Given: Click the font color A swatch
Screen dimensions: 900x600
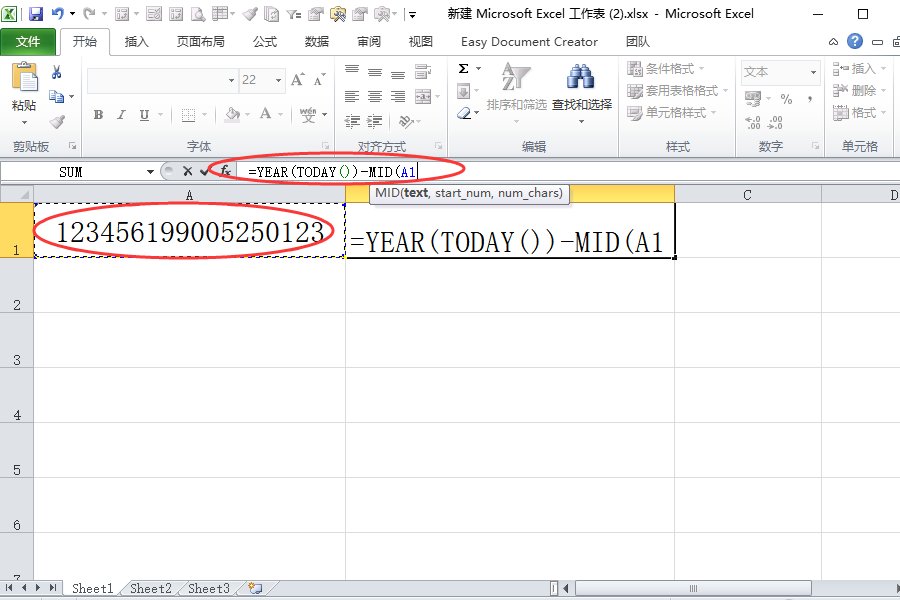Looking at the screenshot, I should coord(266,115).
